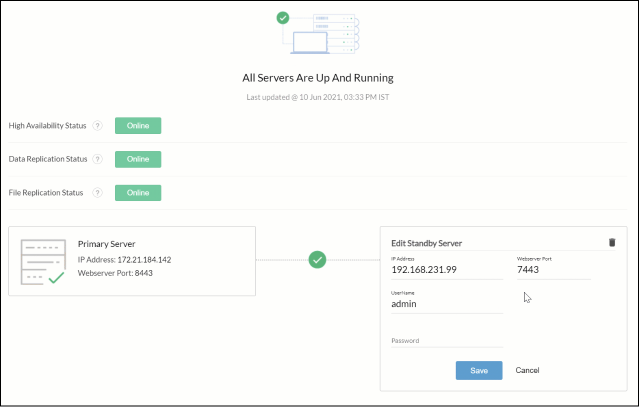Click the green check badge above header
639x407 pixels.
click(x=284, y=18)
